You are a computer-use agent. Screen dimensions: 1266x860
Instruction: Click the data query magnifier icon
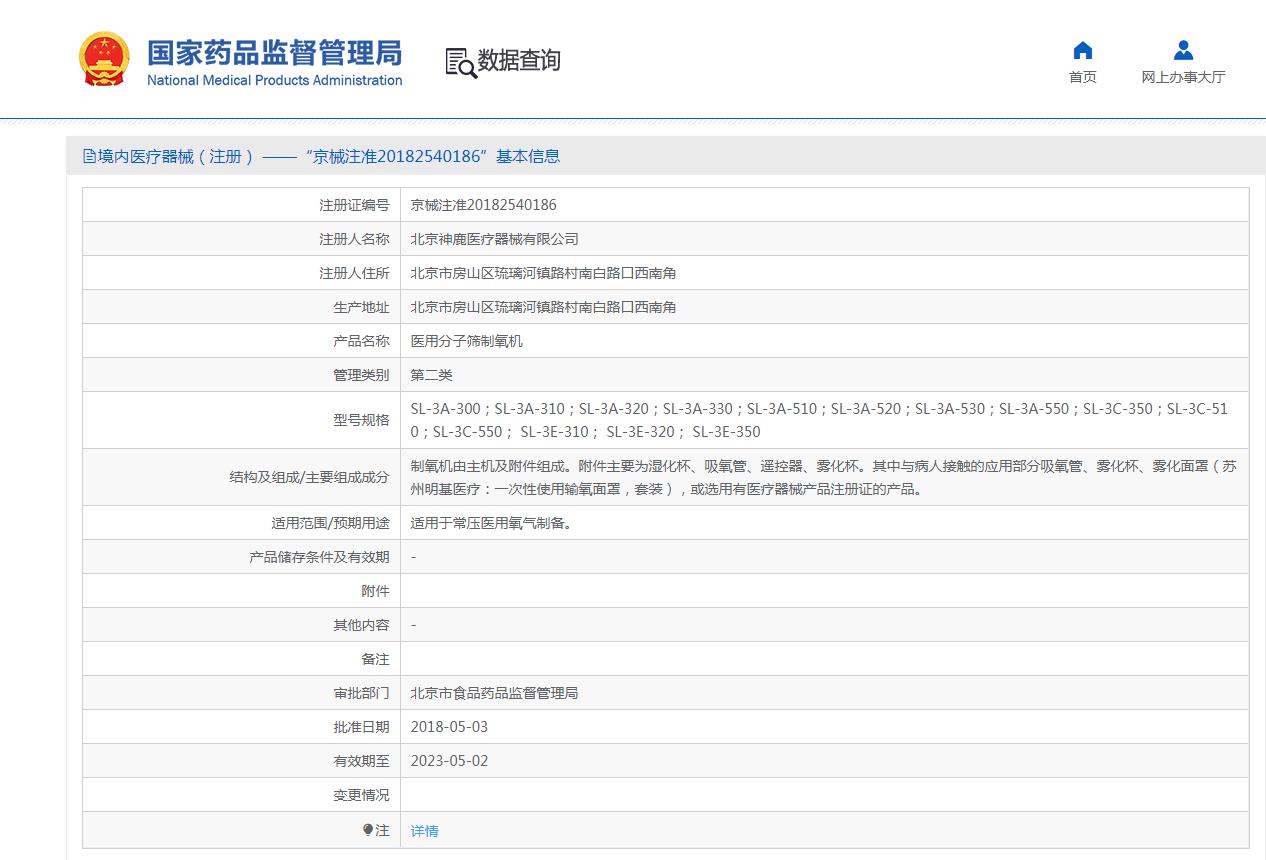460,62
